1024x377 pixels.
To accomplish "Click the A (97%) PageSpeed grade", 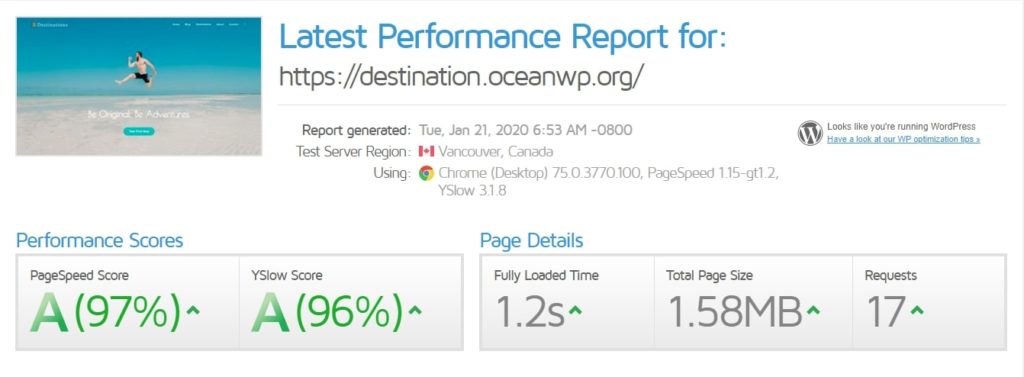I will tap(106, 312).
